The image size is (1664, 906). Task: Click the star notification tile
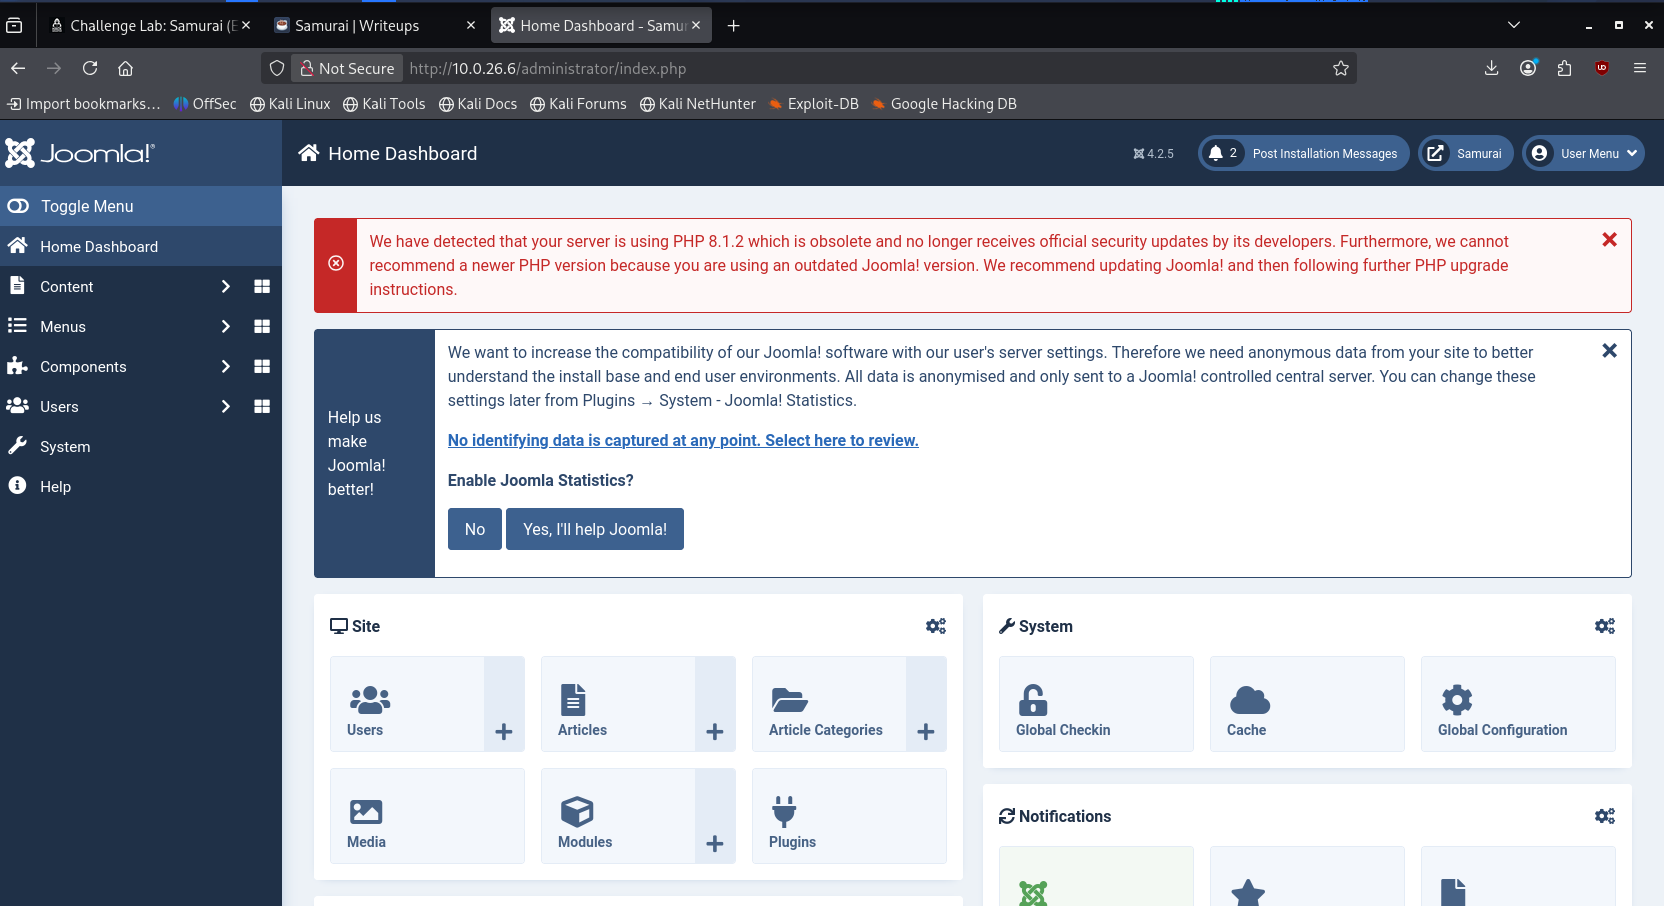(x=1307, y=877)
